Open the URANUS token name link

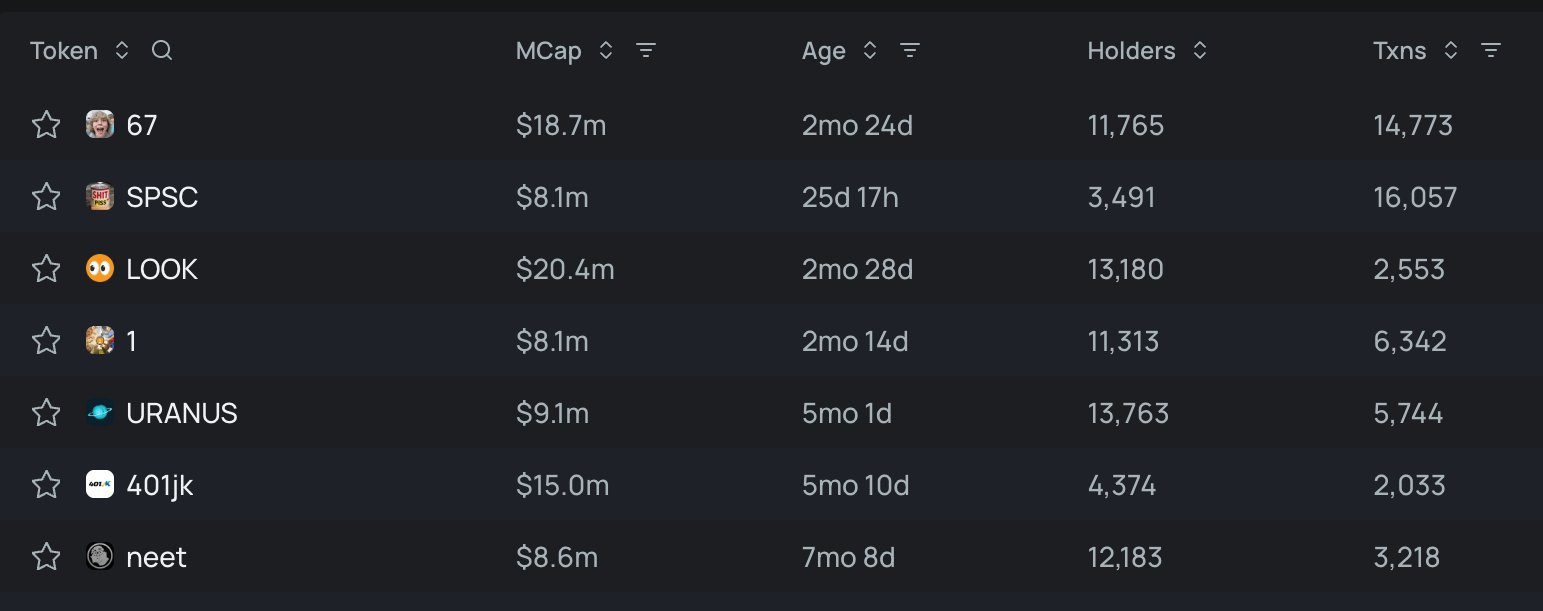(x=182, y=413)
